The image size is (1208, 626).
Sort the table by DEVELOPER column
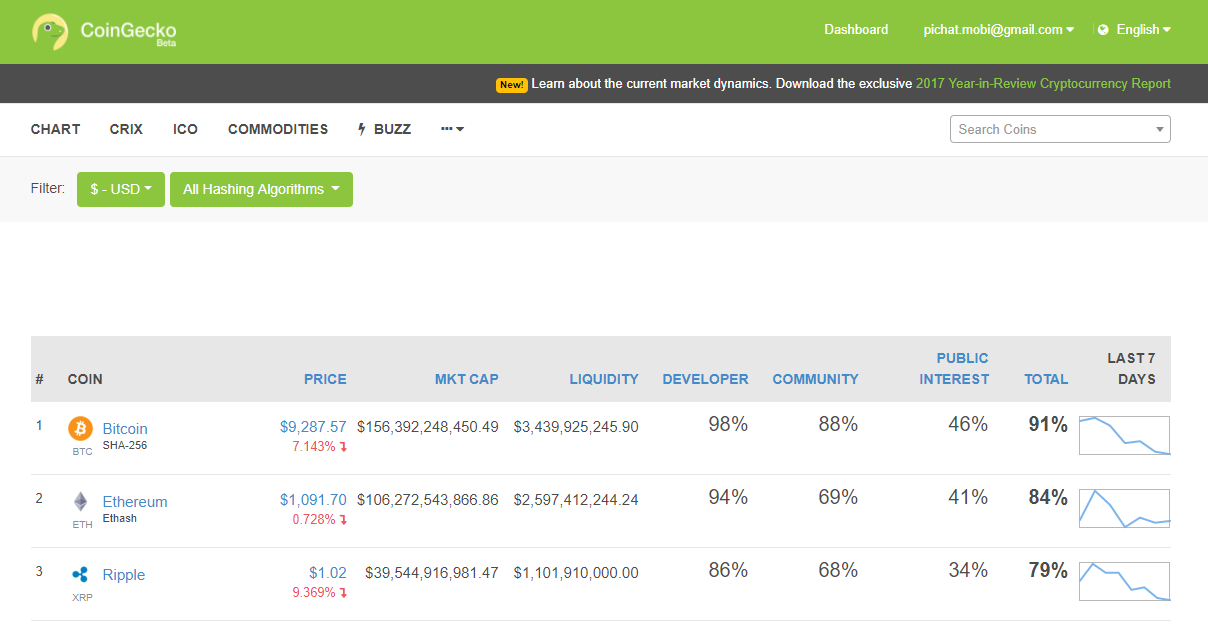point(705,379)
